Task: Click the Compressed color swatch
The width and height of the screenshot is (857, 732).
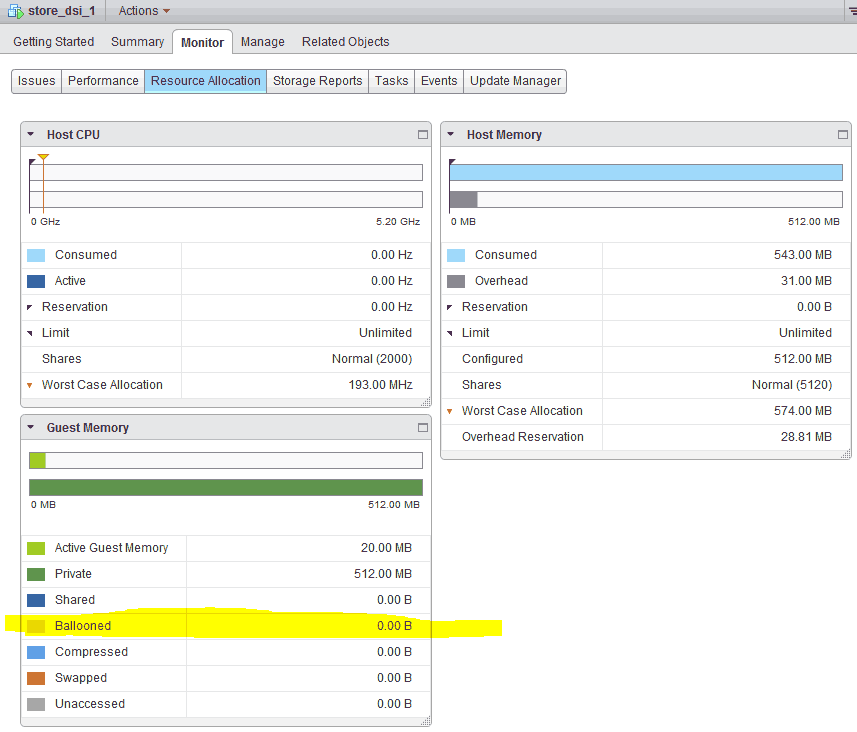Action: pos(36,652)
